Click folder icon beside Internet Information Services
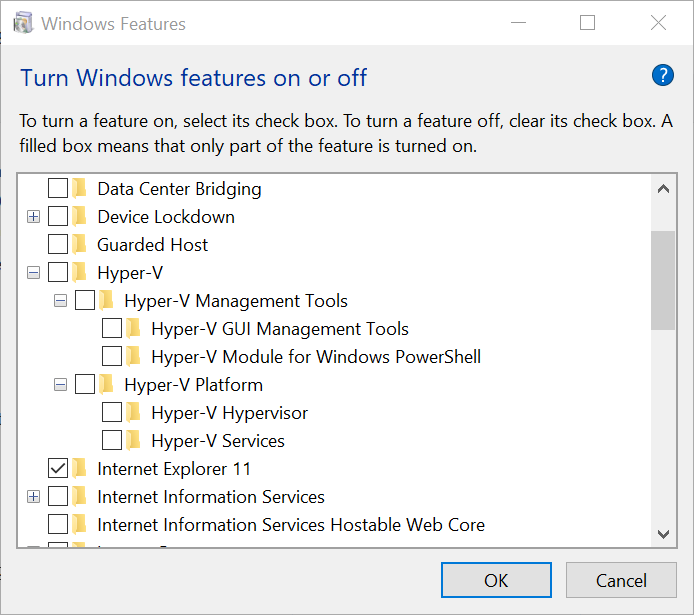This screenshot has width=694, height=615. pos(80,496)
